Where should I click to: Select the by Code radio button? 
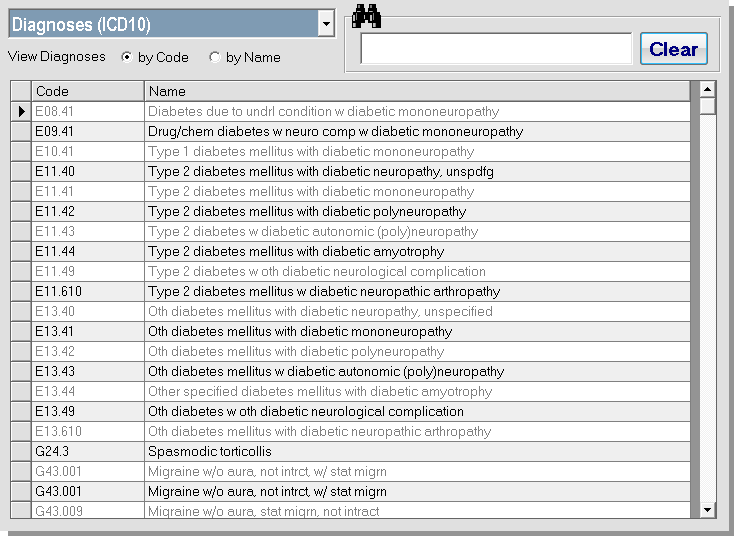[126, 57]
